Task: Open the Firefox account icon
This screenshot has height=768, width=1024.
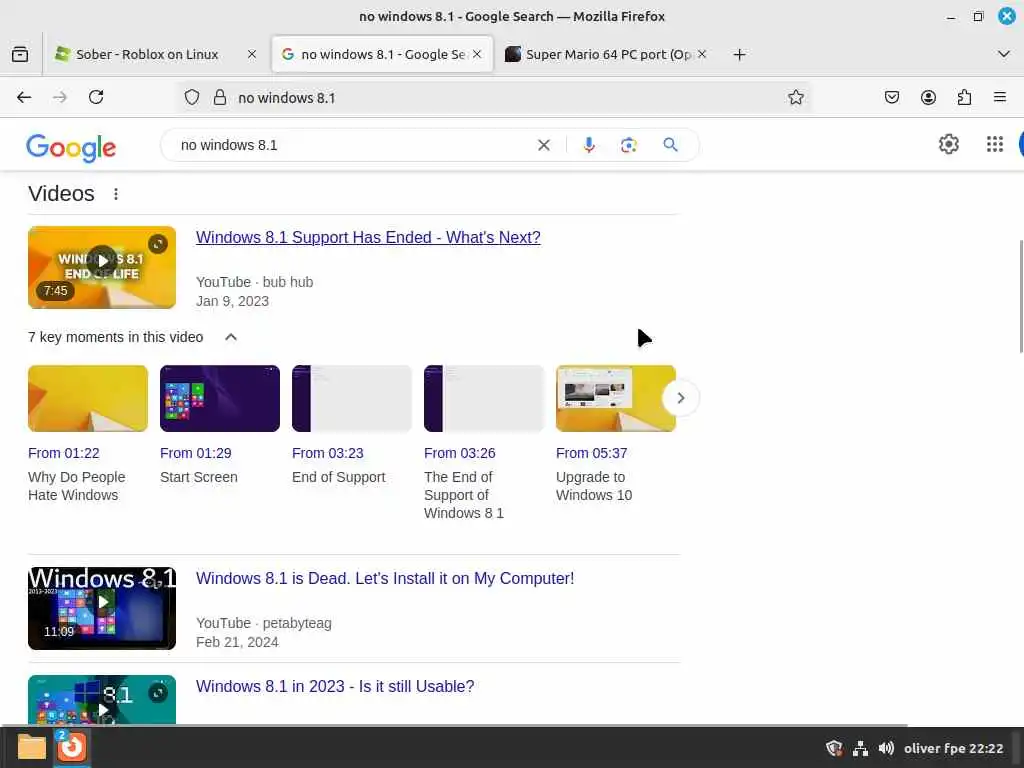Action: pos(928,97)
